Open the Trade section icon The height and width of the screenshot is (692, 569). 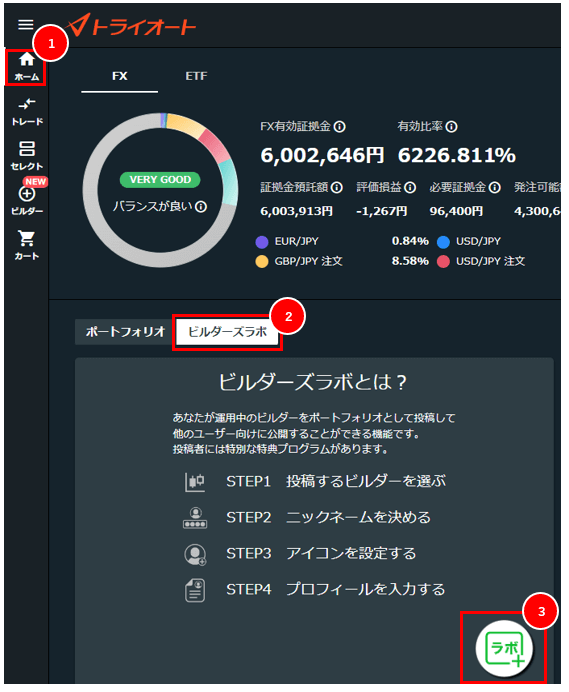[x=27, y=112]
